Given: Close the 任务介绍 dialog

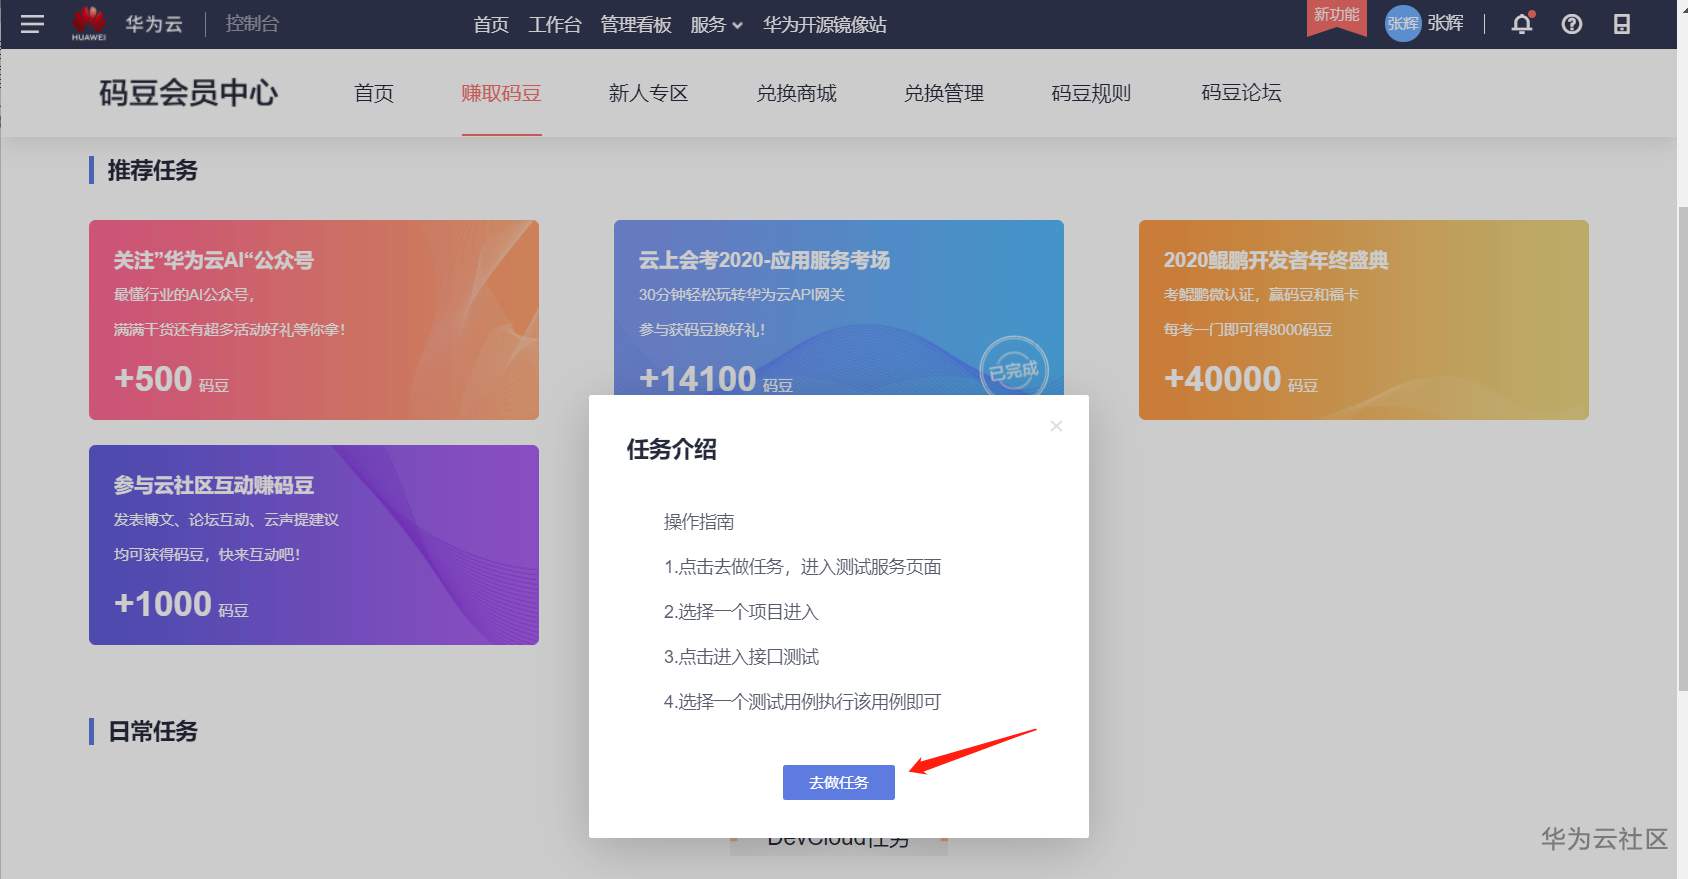Looking at the screenshot, I should click(1056, 426).
